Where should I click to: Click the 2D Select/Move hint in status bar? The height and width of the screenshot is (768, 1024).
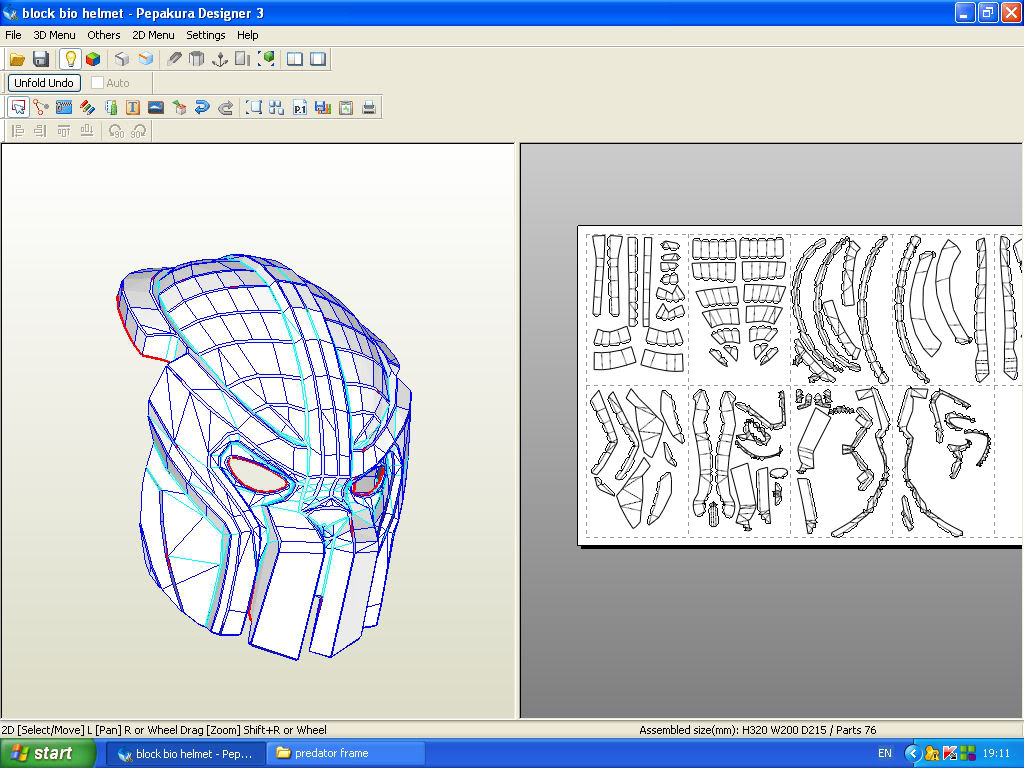point(164,730)
